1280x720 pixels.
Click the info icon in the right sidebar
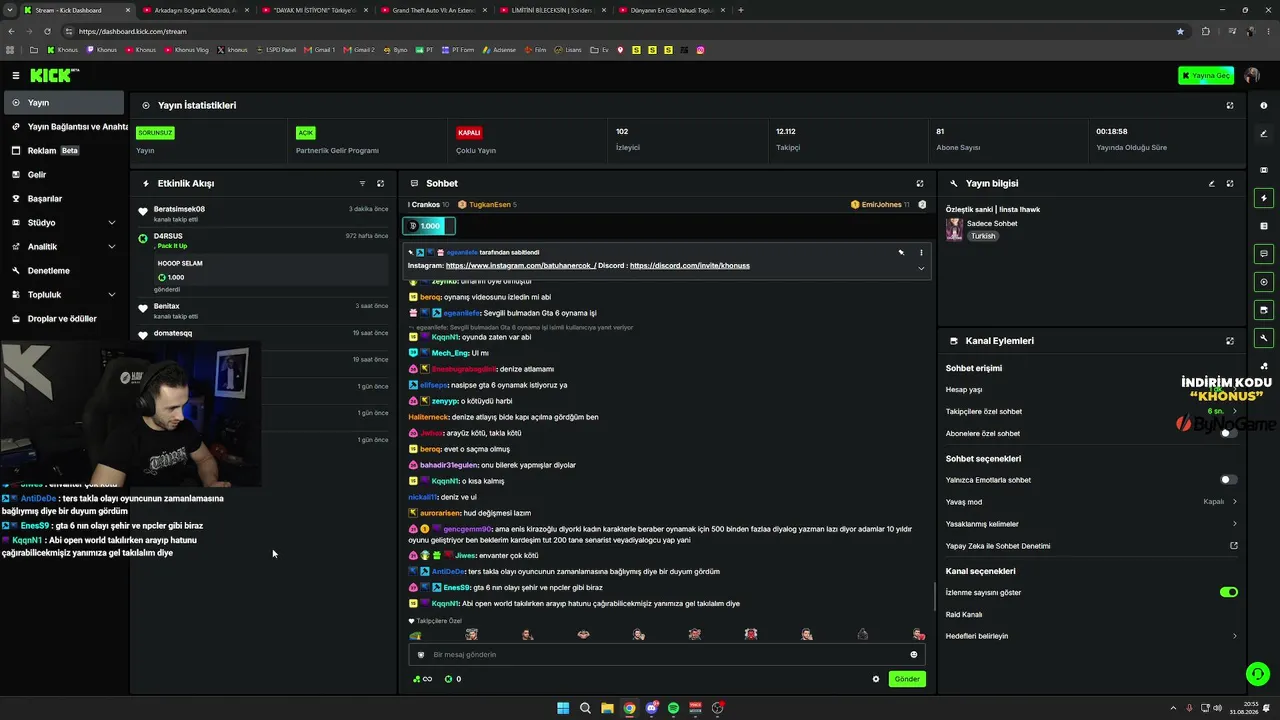[1264, 105]
